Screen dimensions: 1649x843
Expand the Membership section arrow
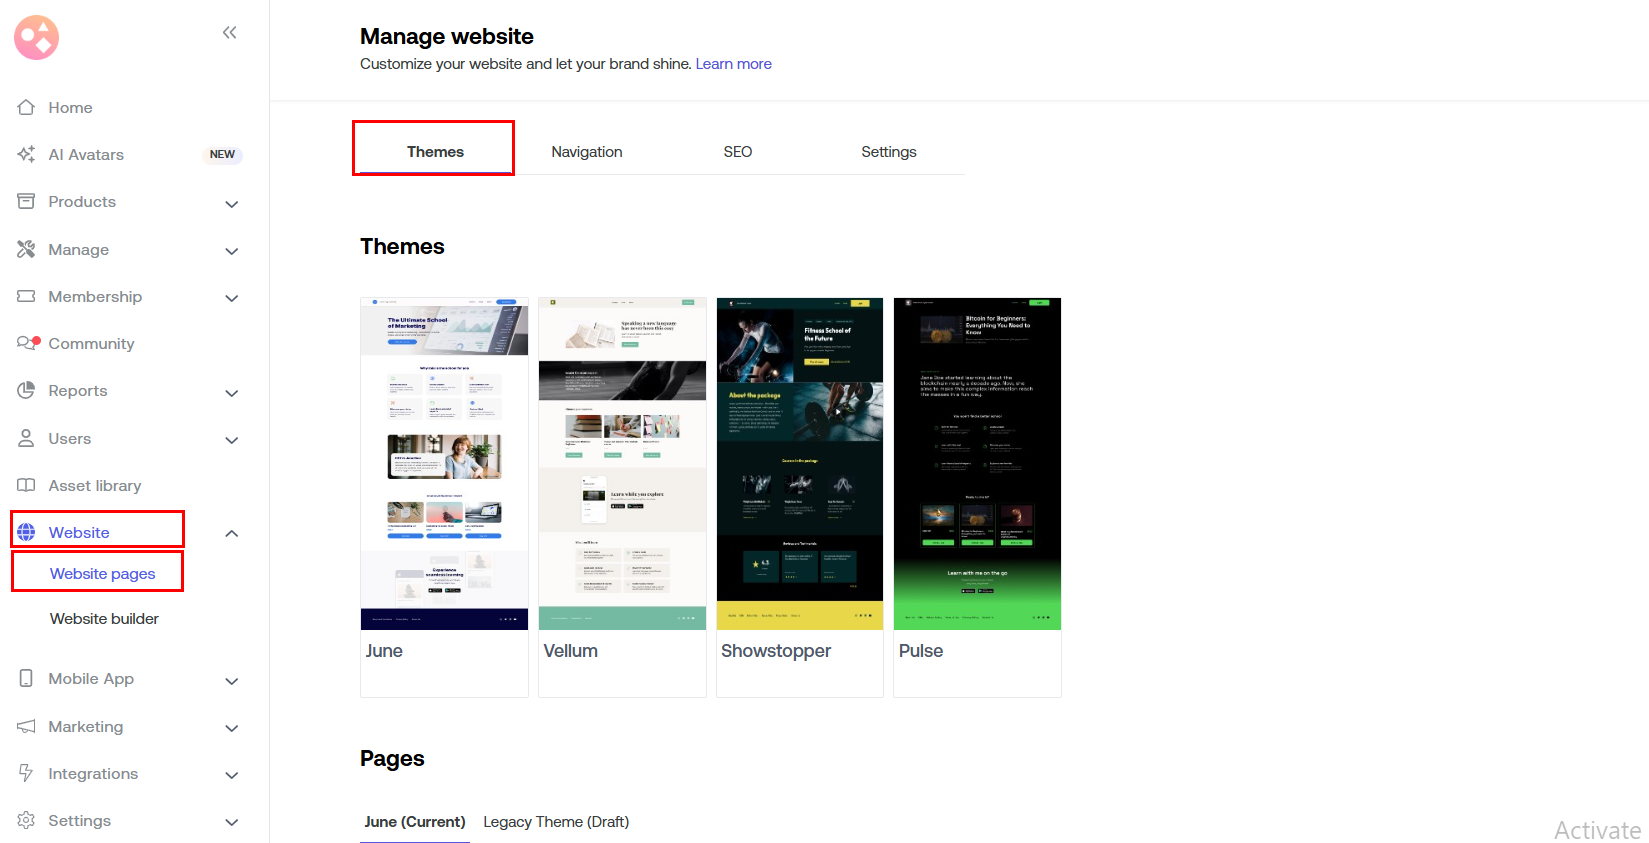[232, 298]
